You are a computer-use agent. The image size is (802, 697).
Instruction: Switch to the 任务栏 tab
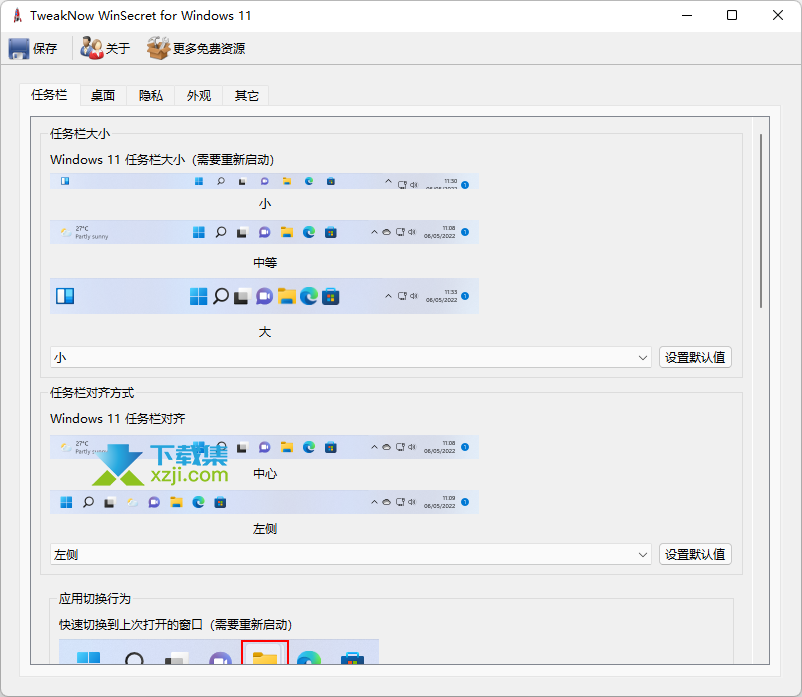tap(49, 95)
